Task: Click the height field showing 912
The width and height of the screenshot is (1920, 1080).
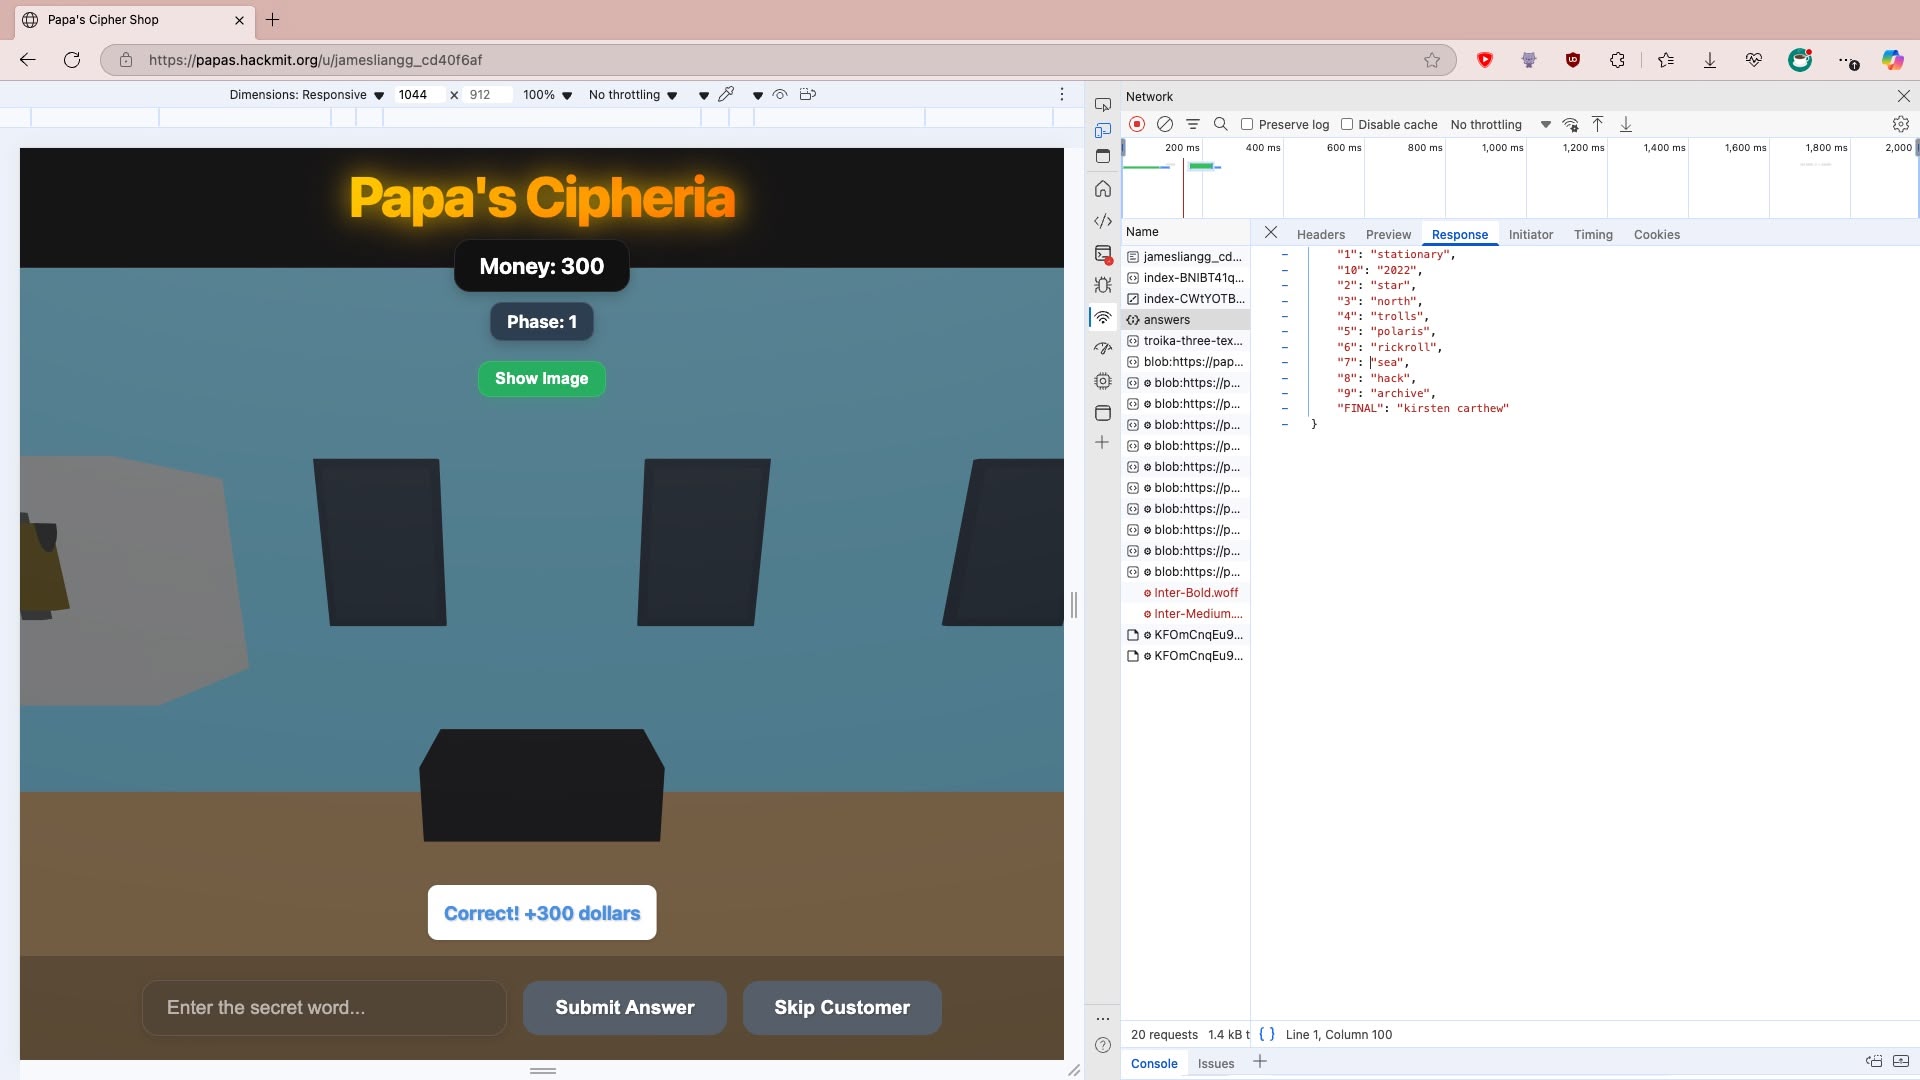Action: pos(488,95)
